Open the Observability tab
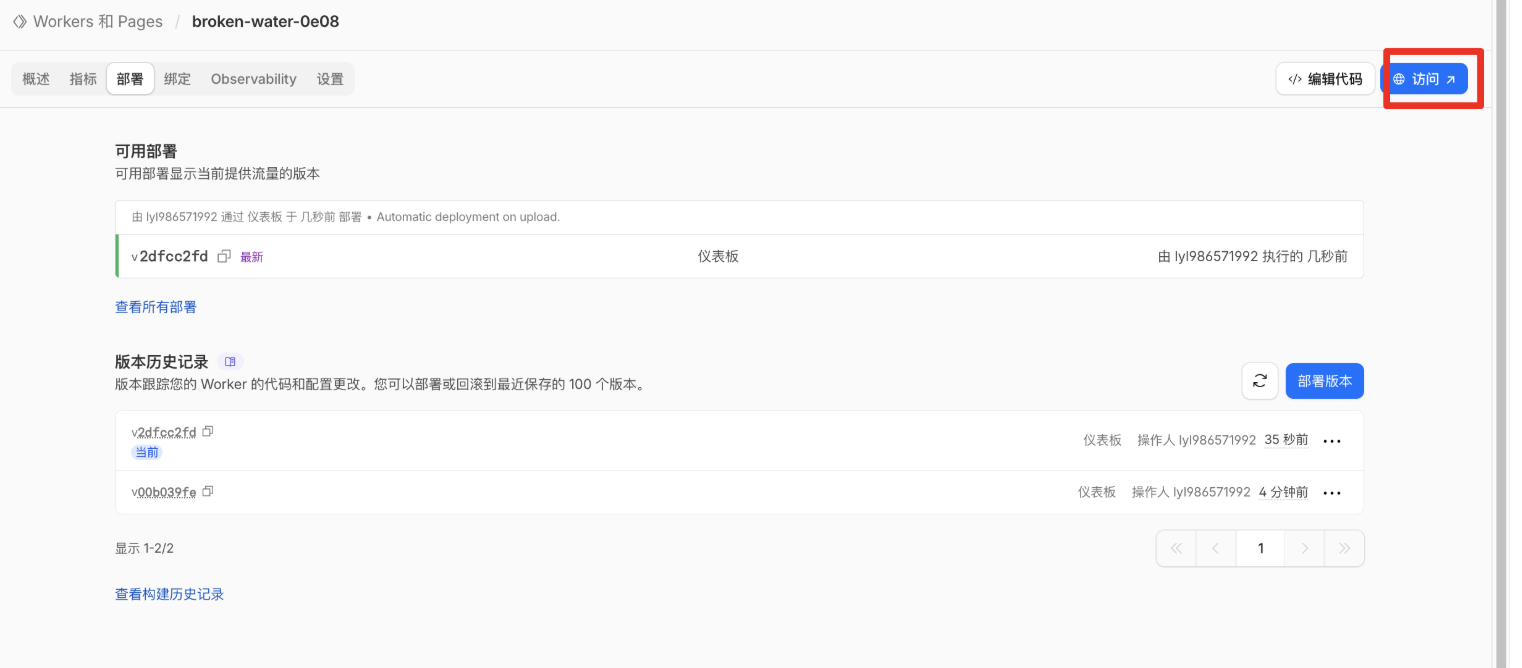 coord(253,79)
